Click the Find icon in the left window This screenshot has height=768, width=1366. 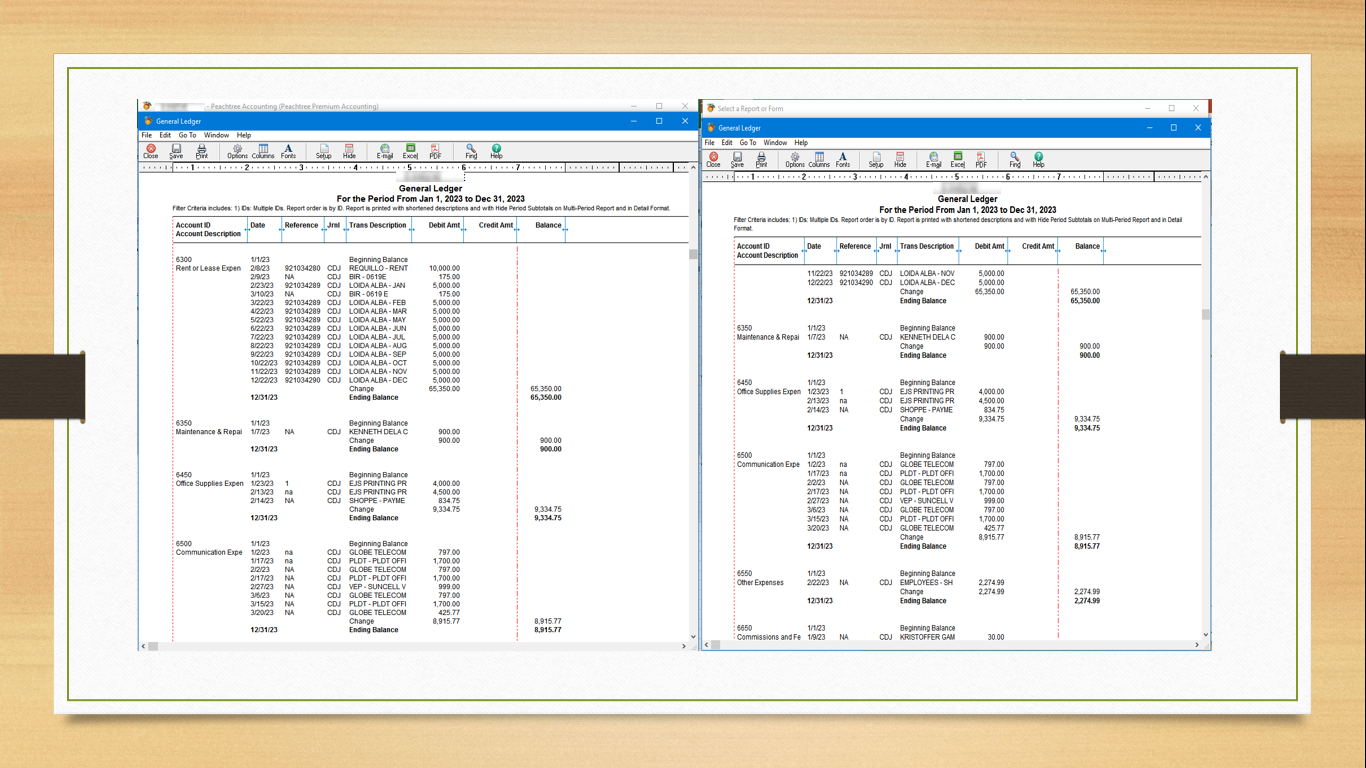coord(471,151)
